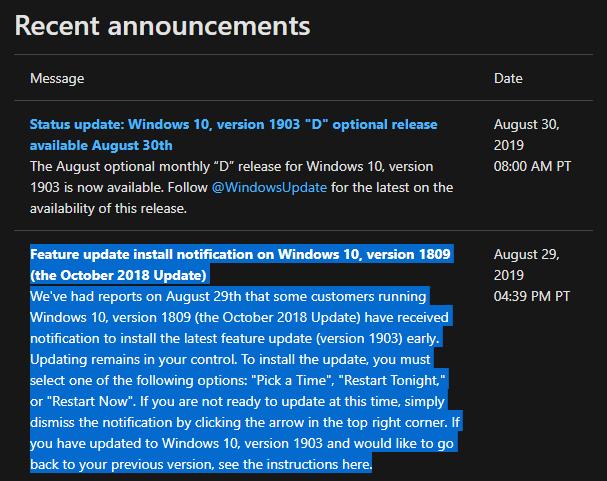The image size is (607, 481).
Task: Click the Date column header
Action: (507, 78)
